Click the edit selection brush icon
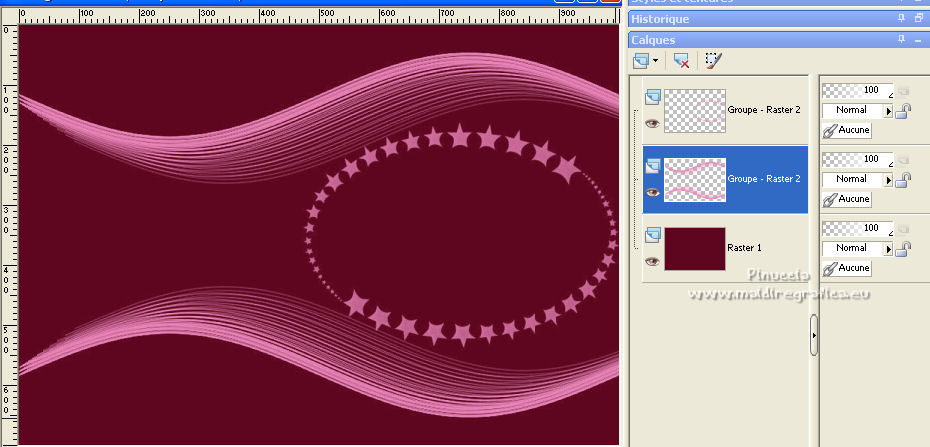 (714, 60)
